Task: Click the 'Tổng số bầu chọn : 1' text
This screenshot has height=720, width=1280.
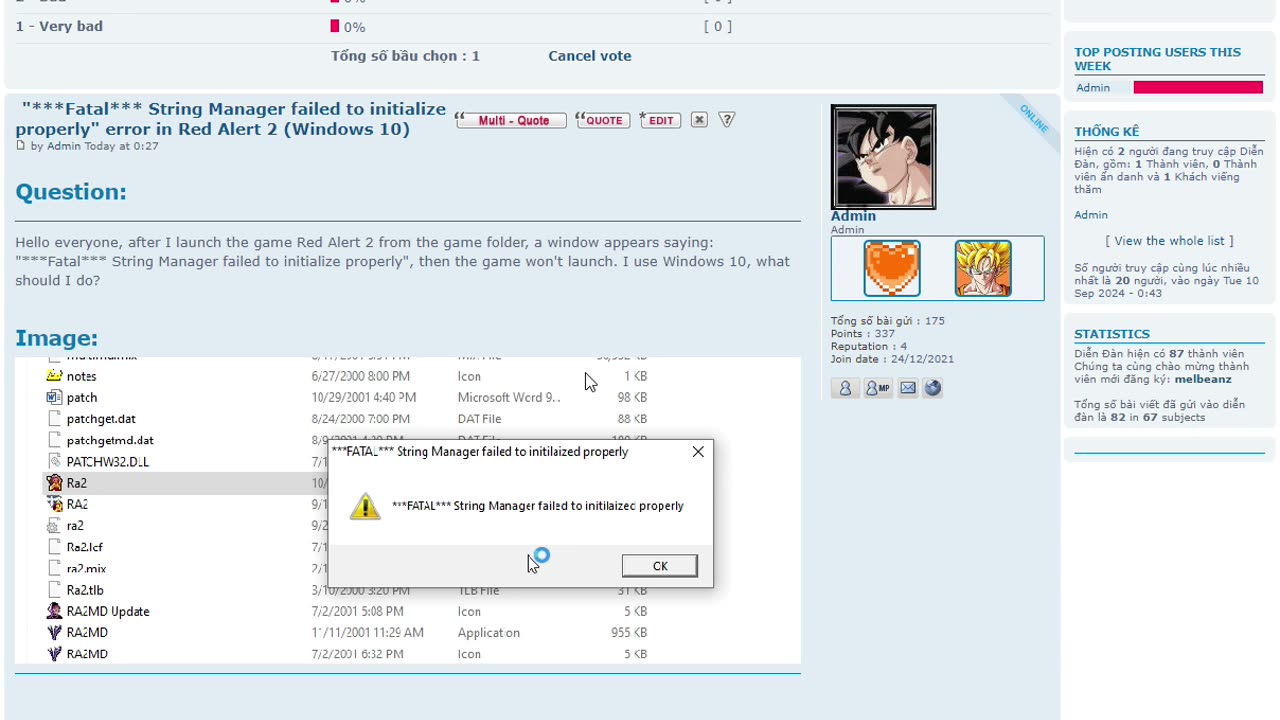Action: (x=405, y=56)
